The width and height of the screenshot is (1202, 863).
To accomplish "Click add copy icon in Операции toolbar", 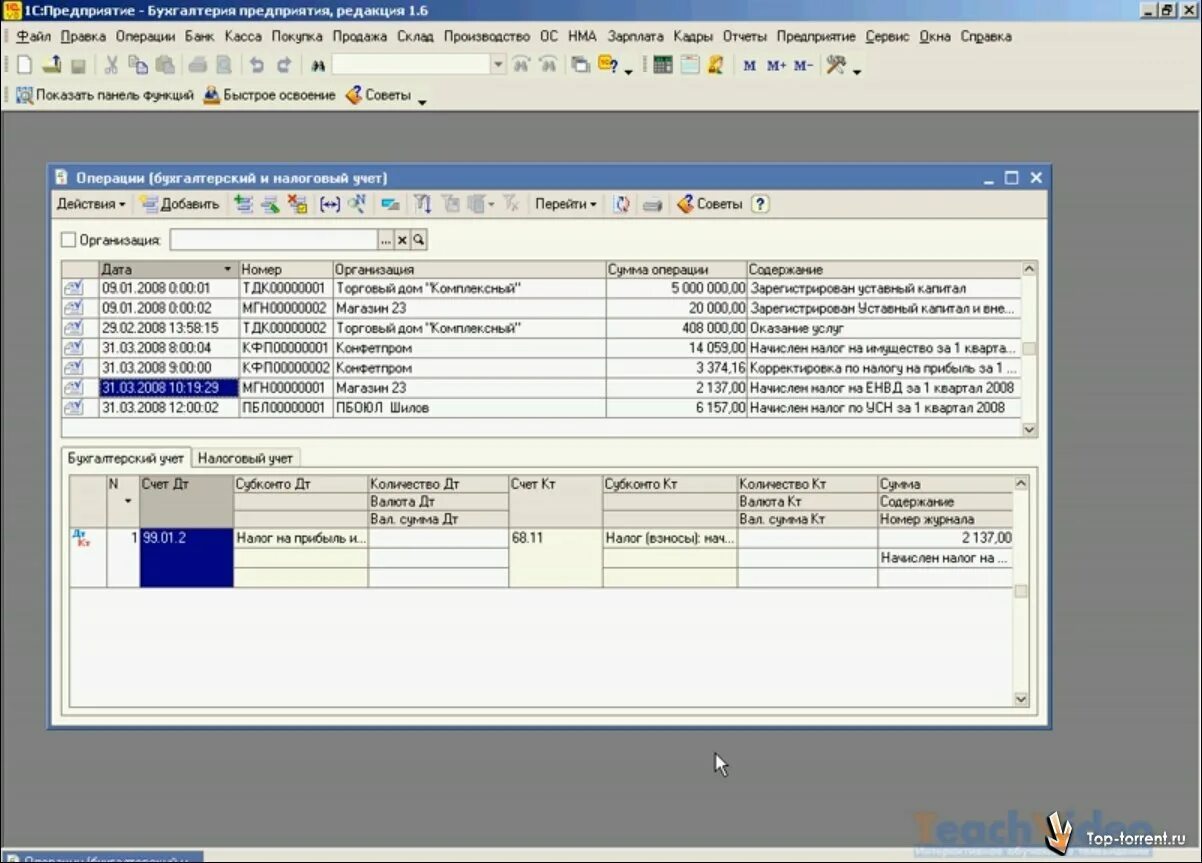I will coord(243,204).
